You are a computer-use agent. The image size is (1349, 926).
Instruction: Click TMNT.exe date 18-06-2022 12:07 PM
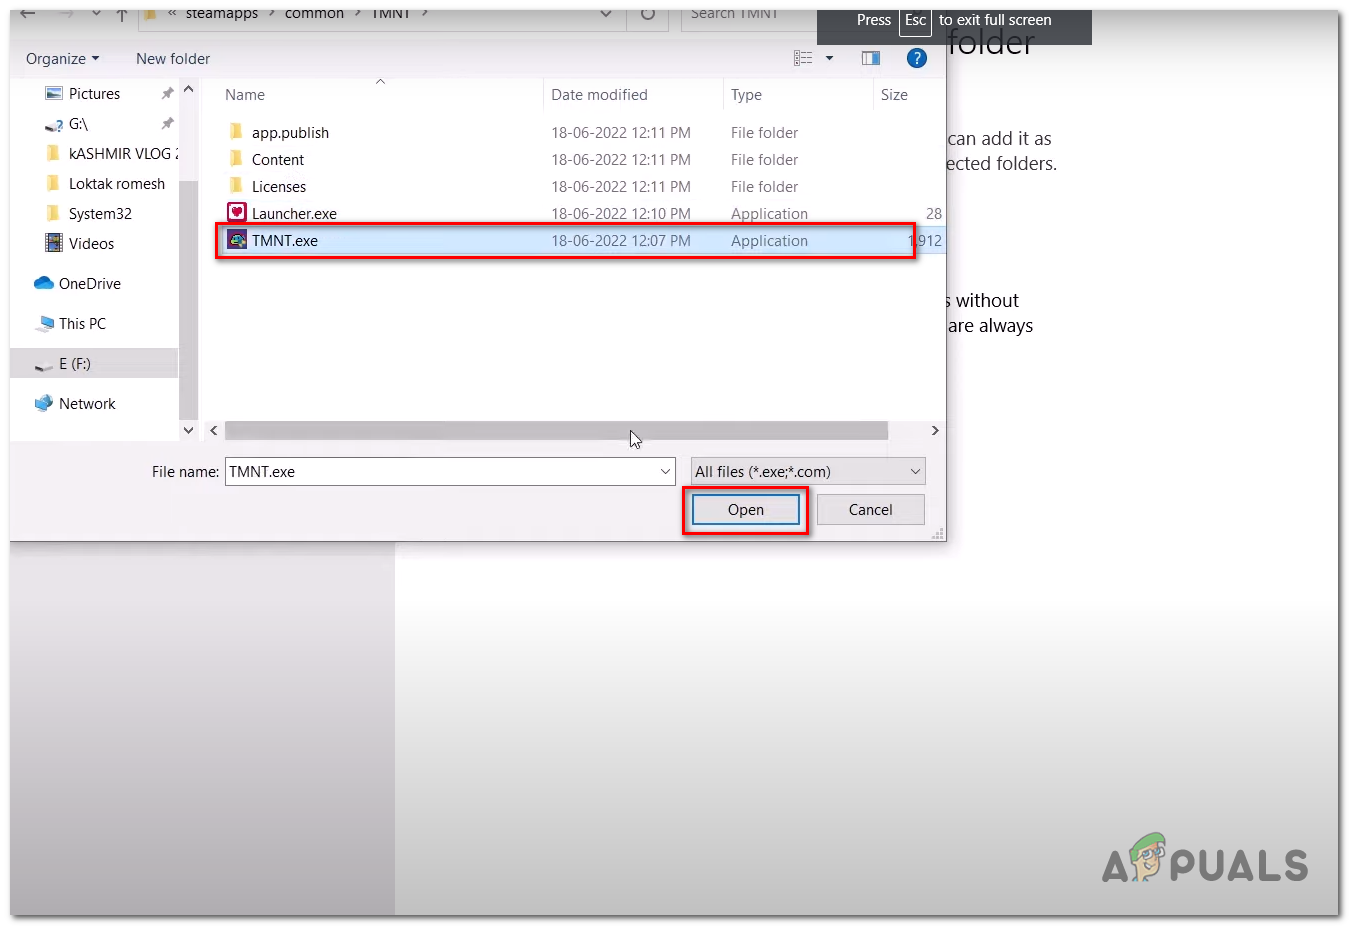[x=621, y=240]
